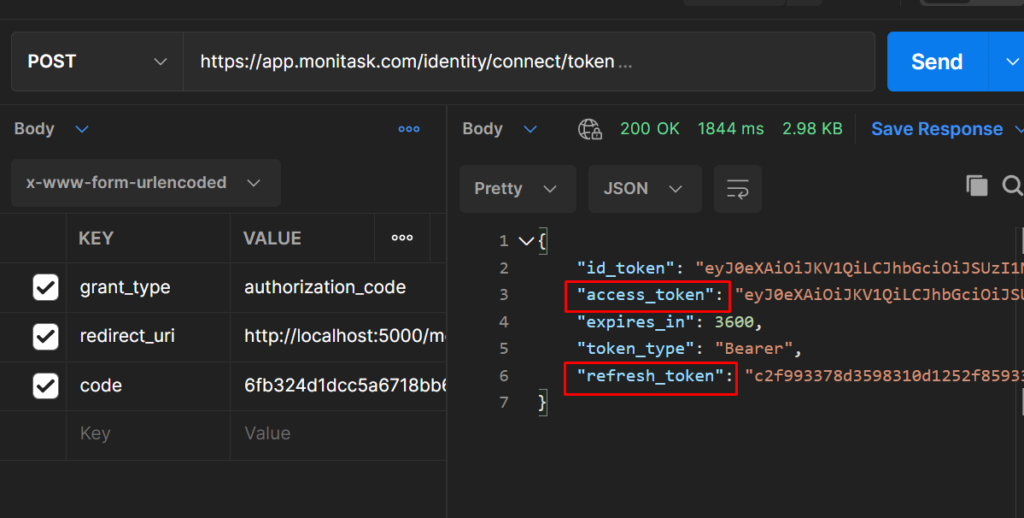The image size is (1024, 518).
Task: Open the response search magnifier icon
Action: pyautogui.click(x=1012, y=186)
